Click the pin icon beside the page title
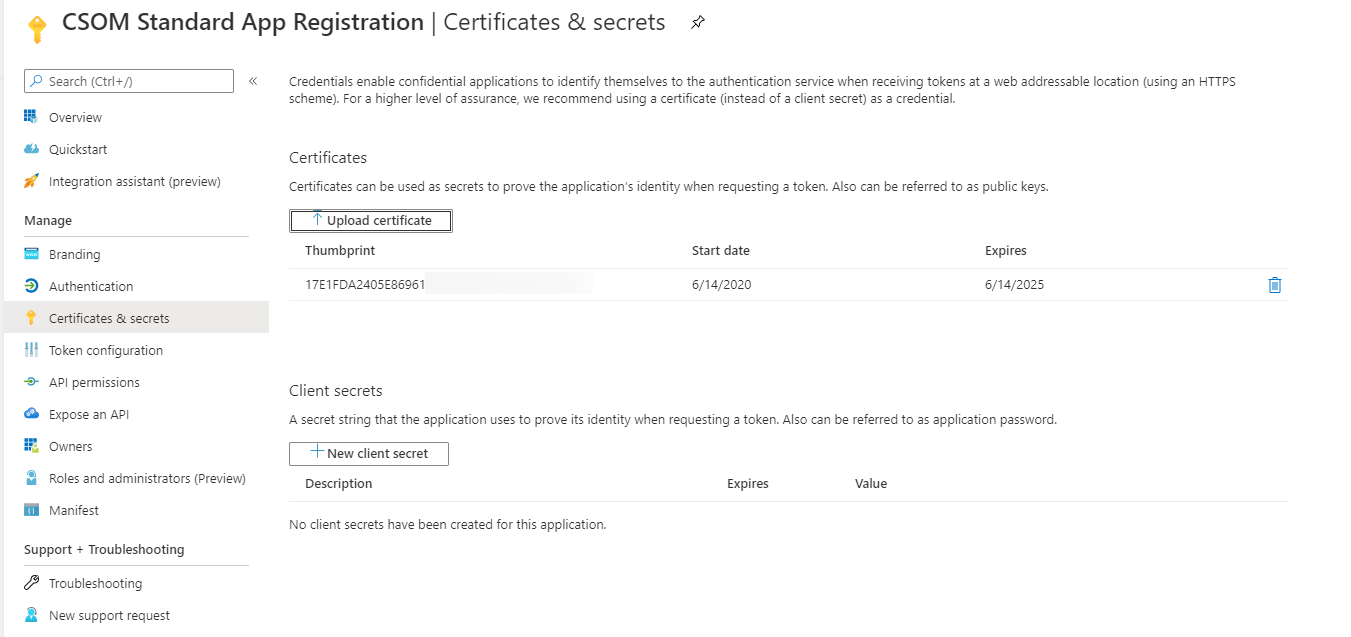The height and width of the screenshot is (637, 1351). (x=698, y=23)
